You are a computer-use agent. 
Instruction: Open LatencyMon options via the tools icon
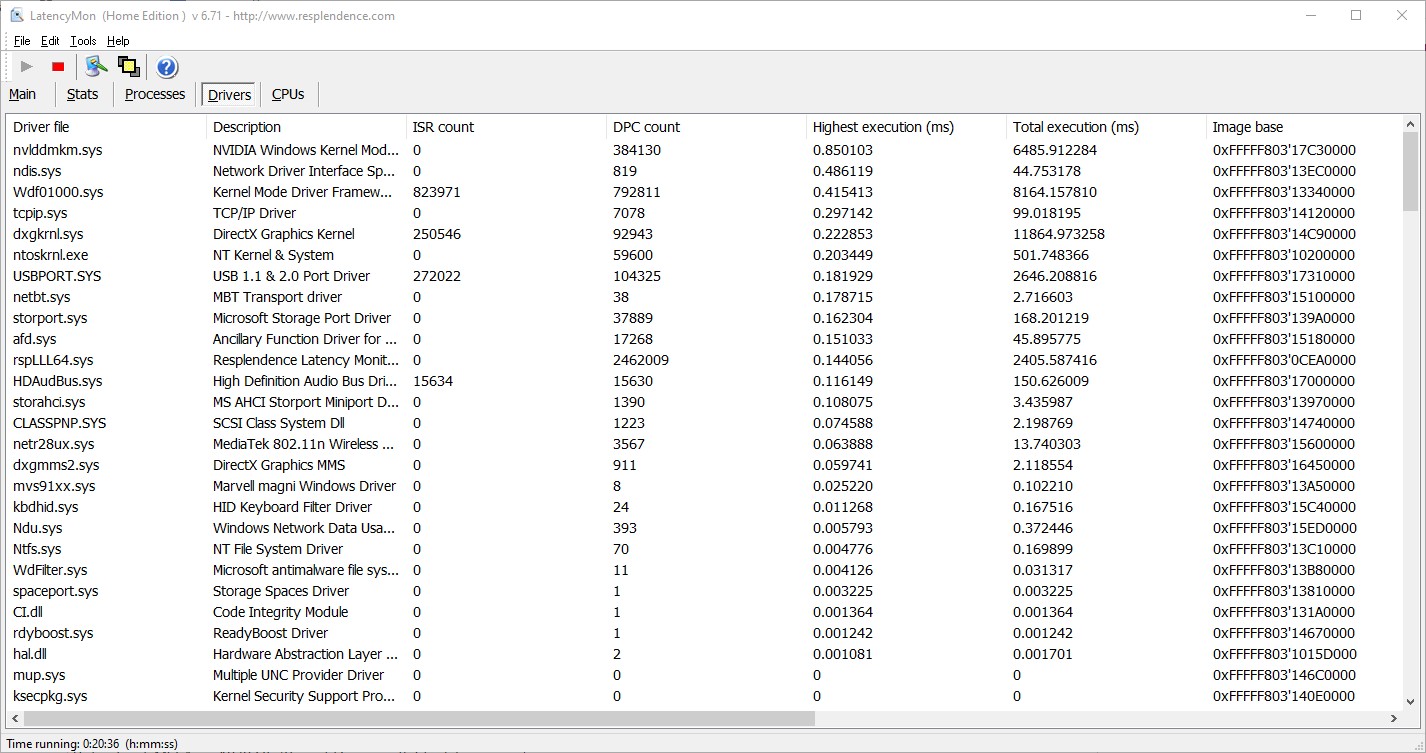(x=96, y=64)
